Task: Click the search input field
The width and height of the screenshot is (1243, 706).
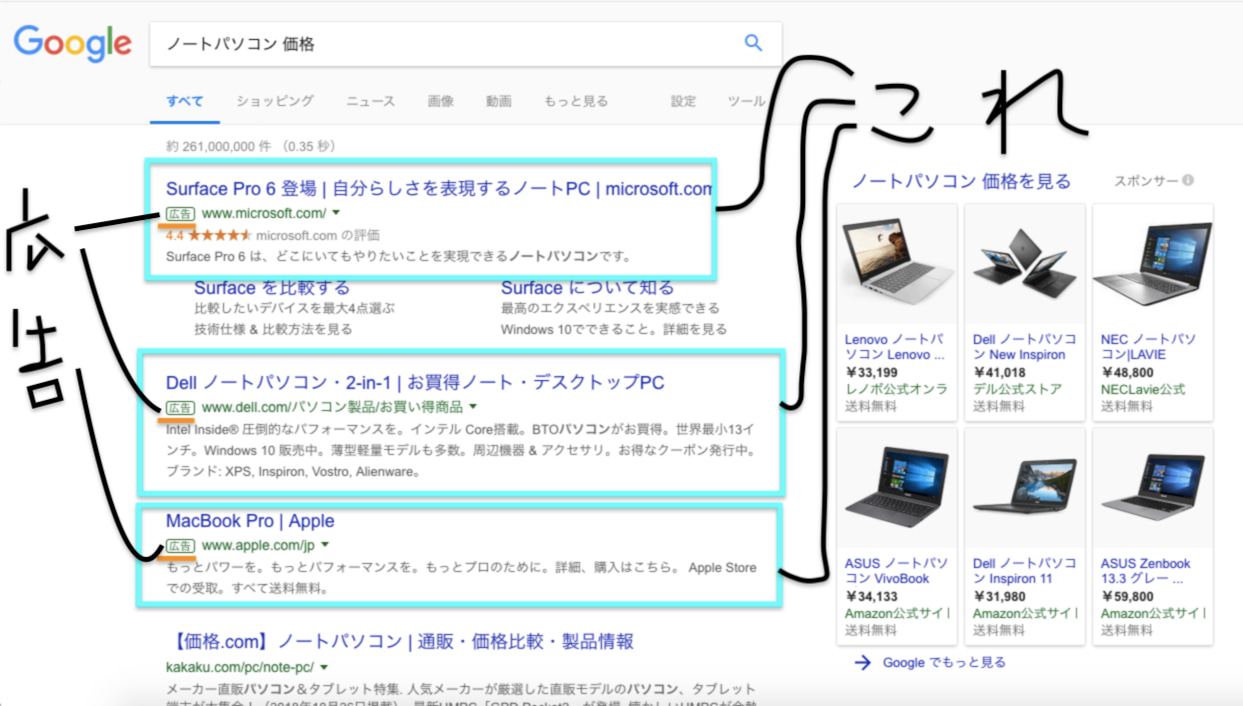Action: [x=440, y=44]
